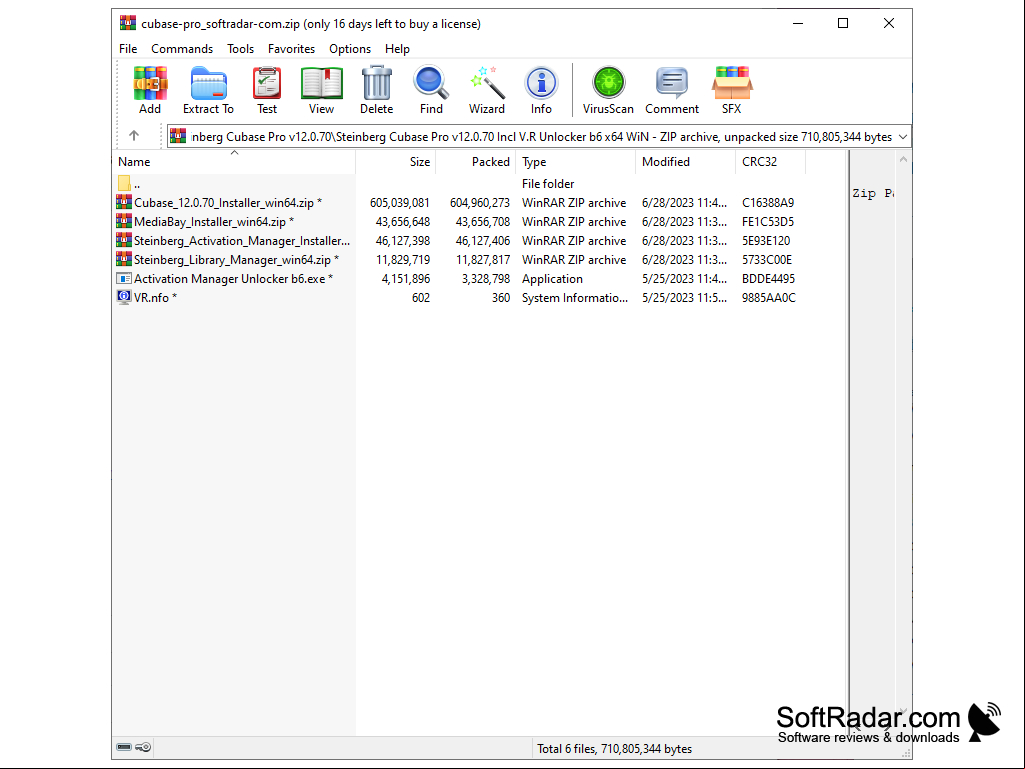Click the parent folder icon
Screen dimensions: 1025x769
pos(124,183)
